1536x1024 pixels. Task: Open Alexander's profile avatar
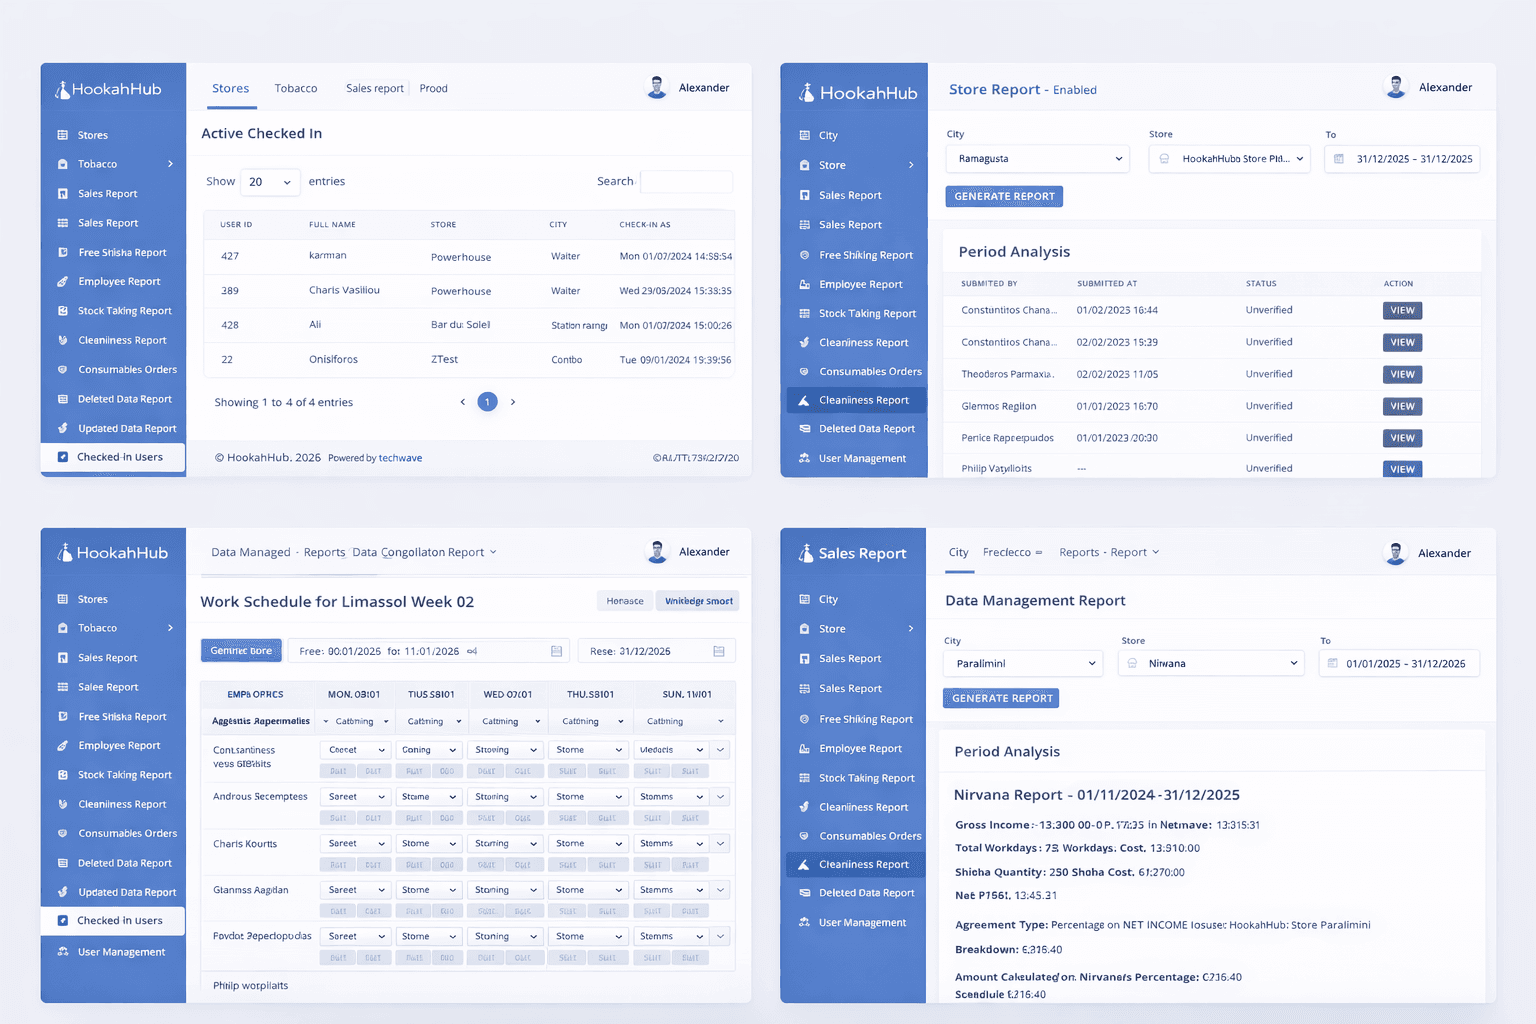[657, 87]
